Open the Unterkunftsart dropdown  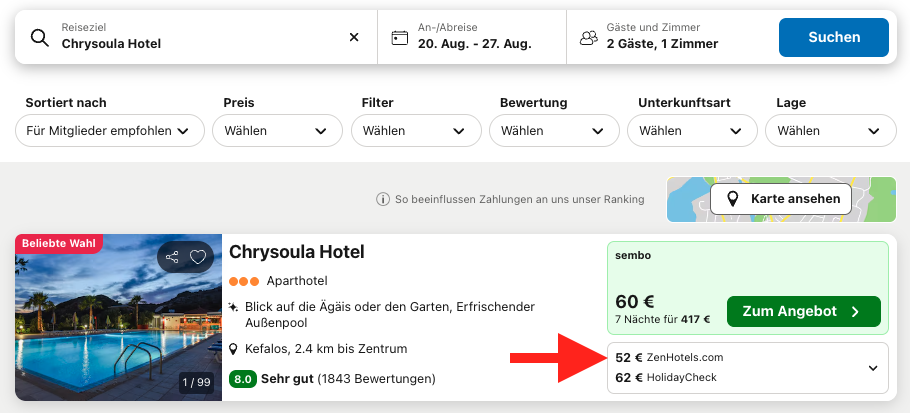692,131
